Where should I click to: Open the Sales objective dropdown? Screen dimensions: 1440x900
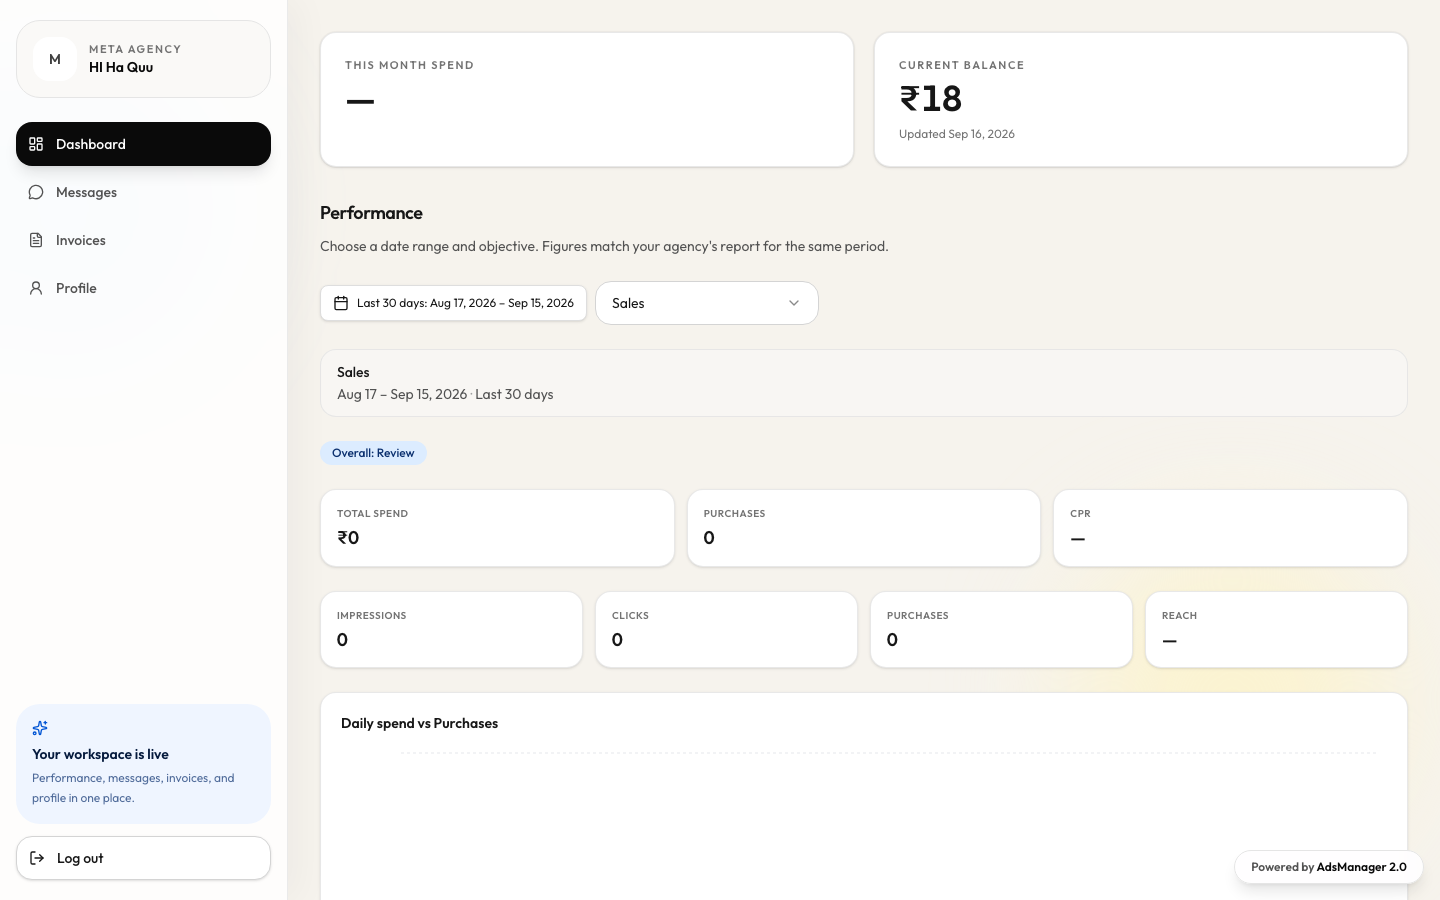click(x=707, y=303)
